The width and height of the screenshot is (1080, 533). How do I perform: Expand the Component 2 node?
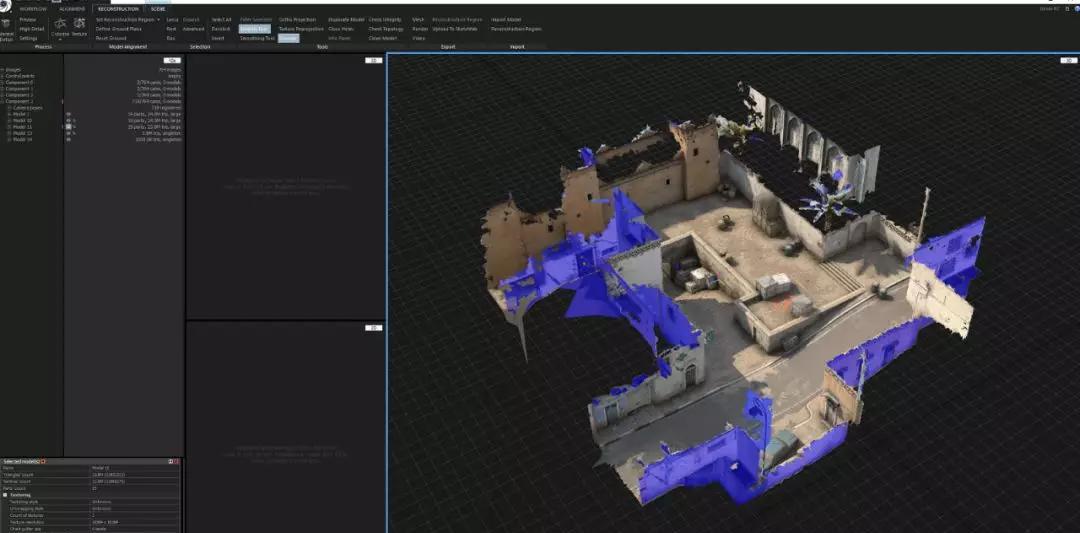coord(2,94)
